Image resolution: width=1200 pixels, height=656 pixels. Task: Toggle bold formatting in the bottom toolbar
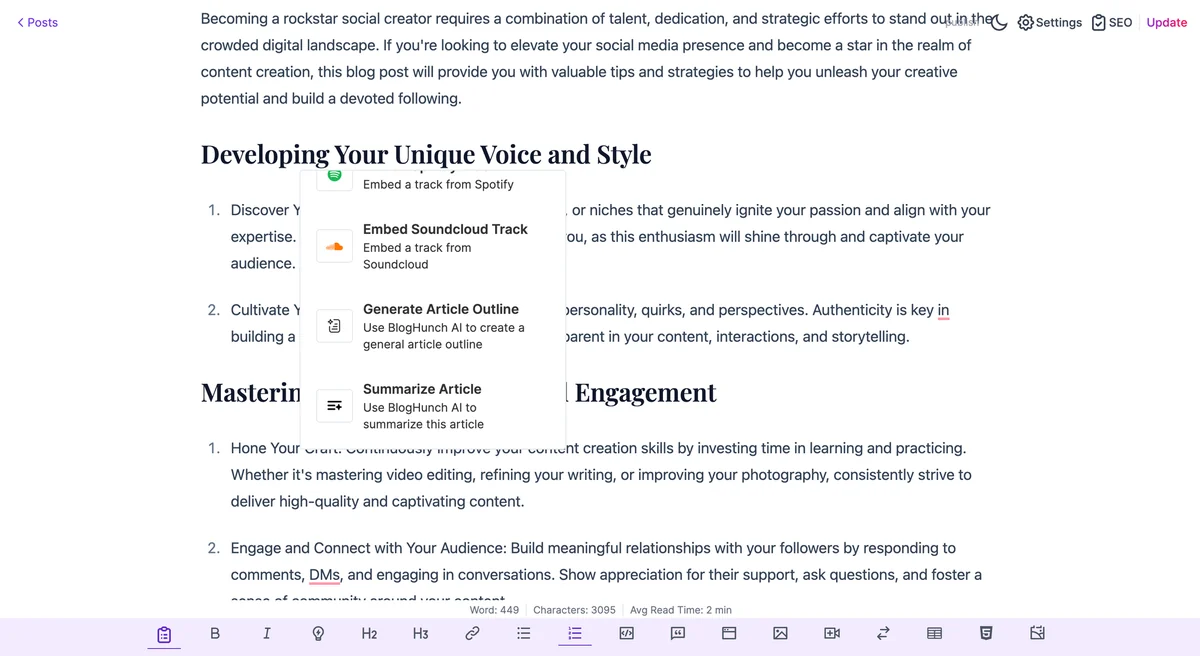215,633
